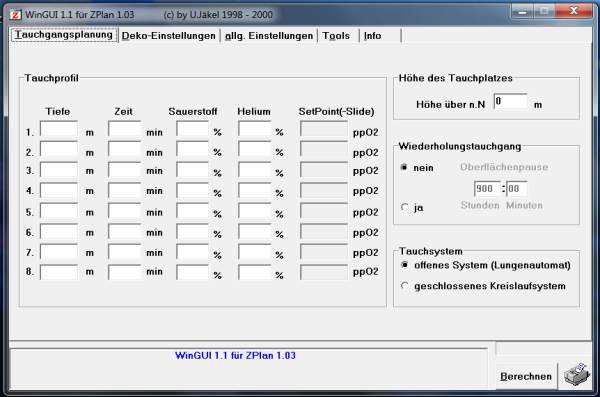The height and width of the screenshot is (397, 600).
Task: Click the row 3 Helium percentage field
Action: click(x=254, y=169)
